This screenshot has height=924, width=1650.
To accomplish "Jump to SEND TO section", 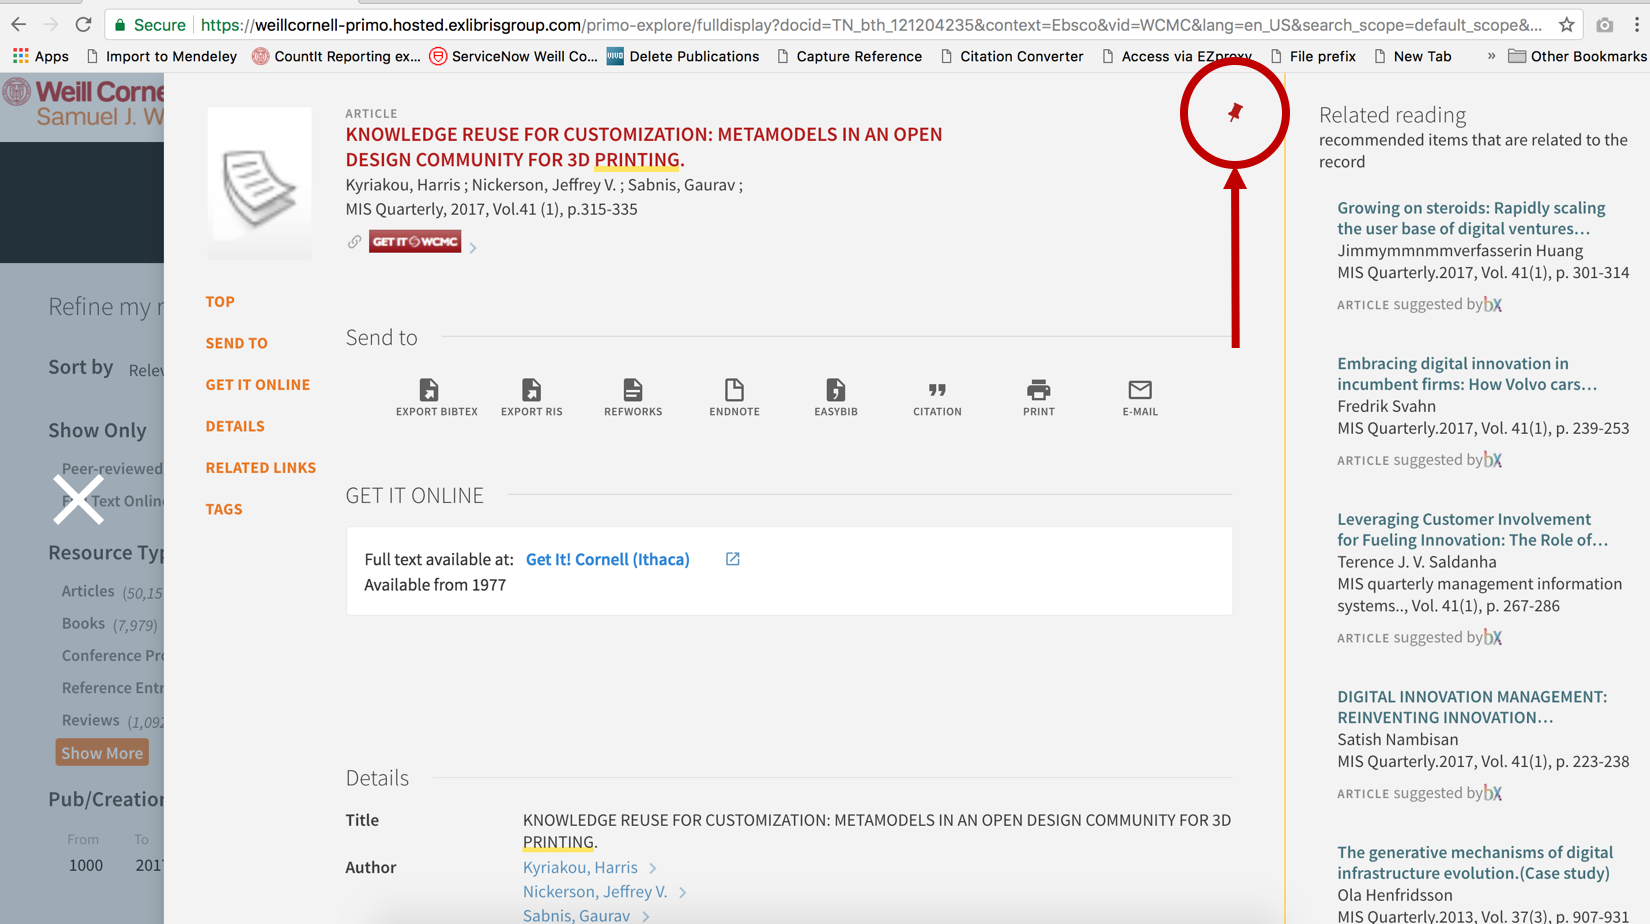I will 237,343.
